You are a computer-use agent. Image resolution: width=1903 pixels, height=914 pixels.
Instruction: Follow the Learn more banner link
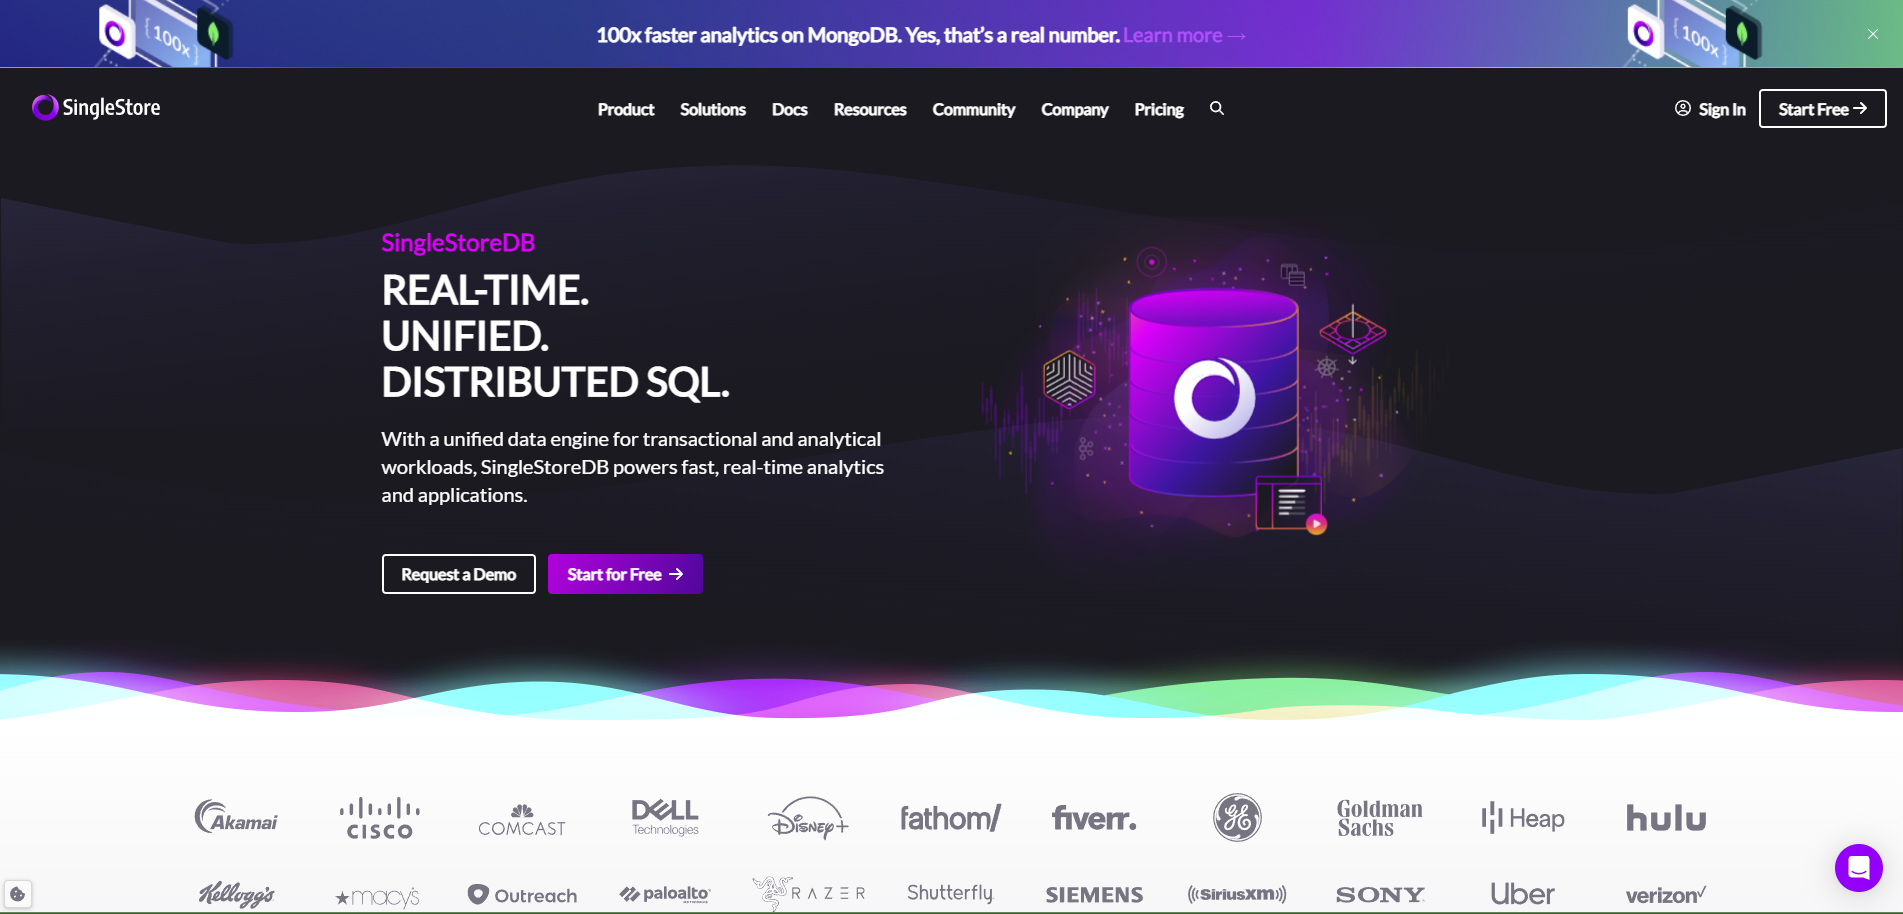(1184, 35)
